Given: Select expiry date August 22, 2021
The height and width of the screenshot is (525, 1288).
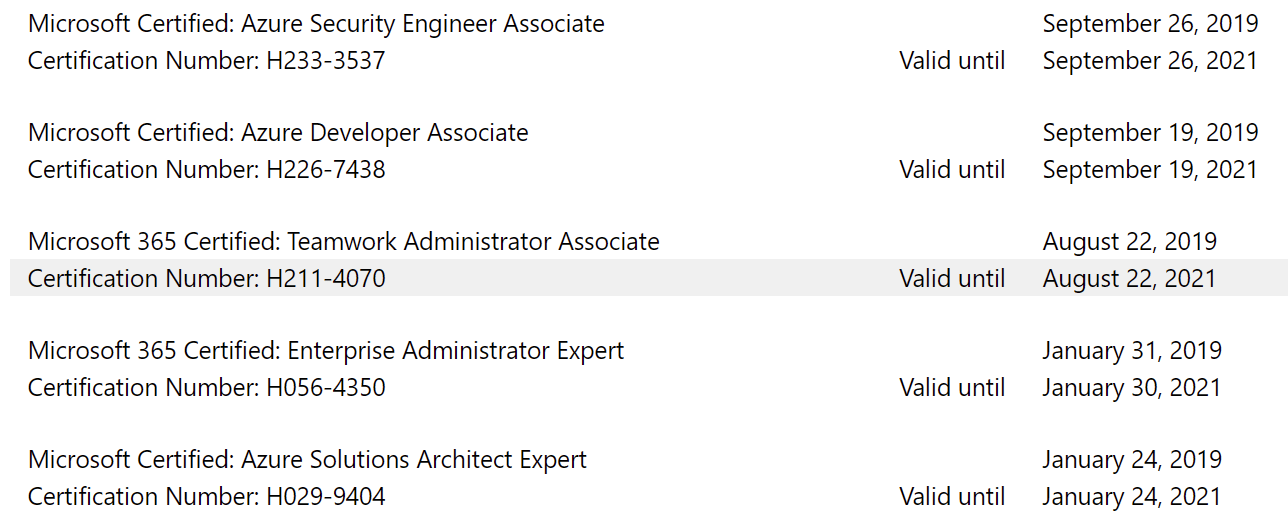Looking at the screenshot, I should (x=1130, y=279).
